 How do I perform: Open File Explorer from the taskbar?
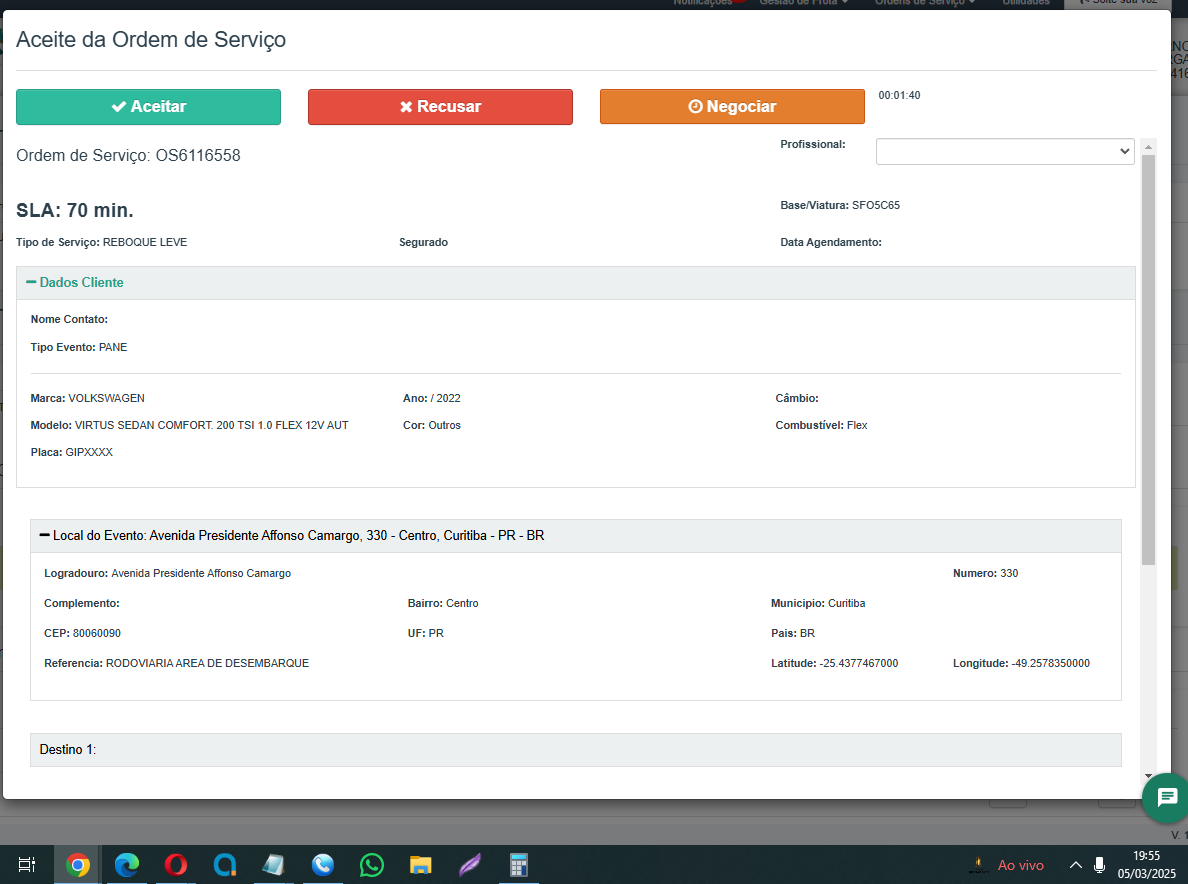coord(420,865)
